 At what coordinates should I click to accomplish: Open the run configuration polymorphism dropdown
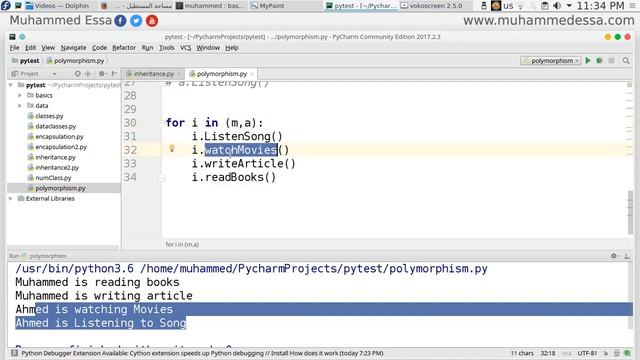point(551,60)
